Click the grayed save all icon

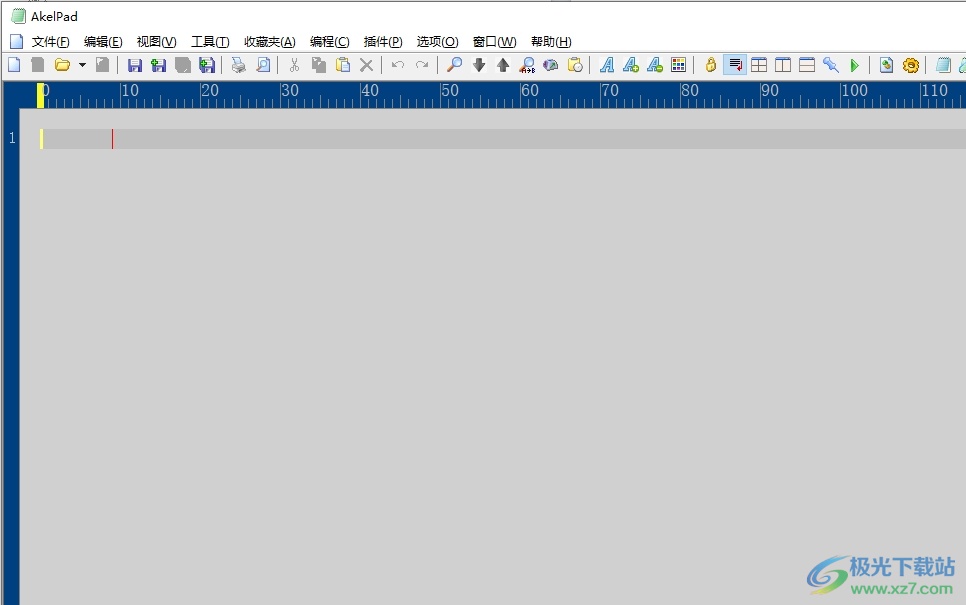(x=182, y=65)
